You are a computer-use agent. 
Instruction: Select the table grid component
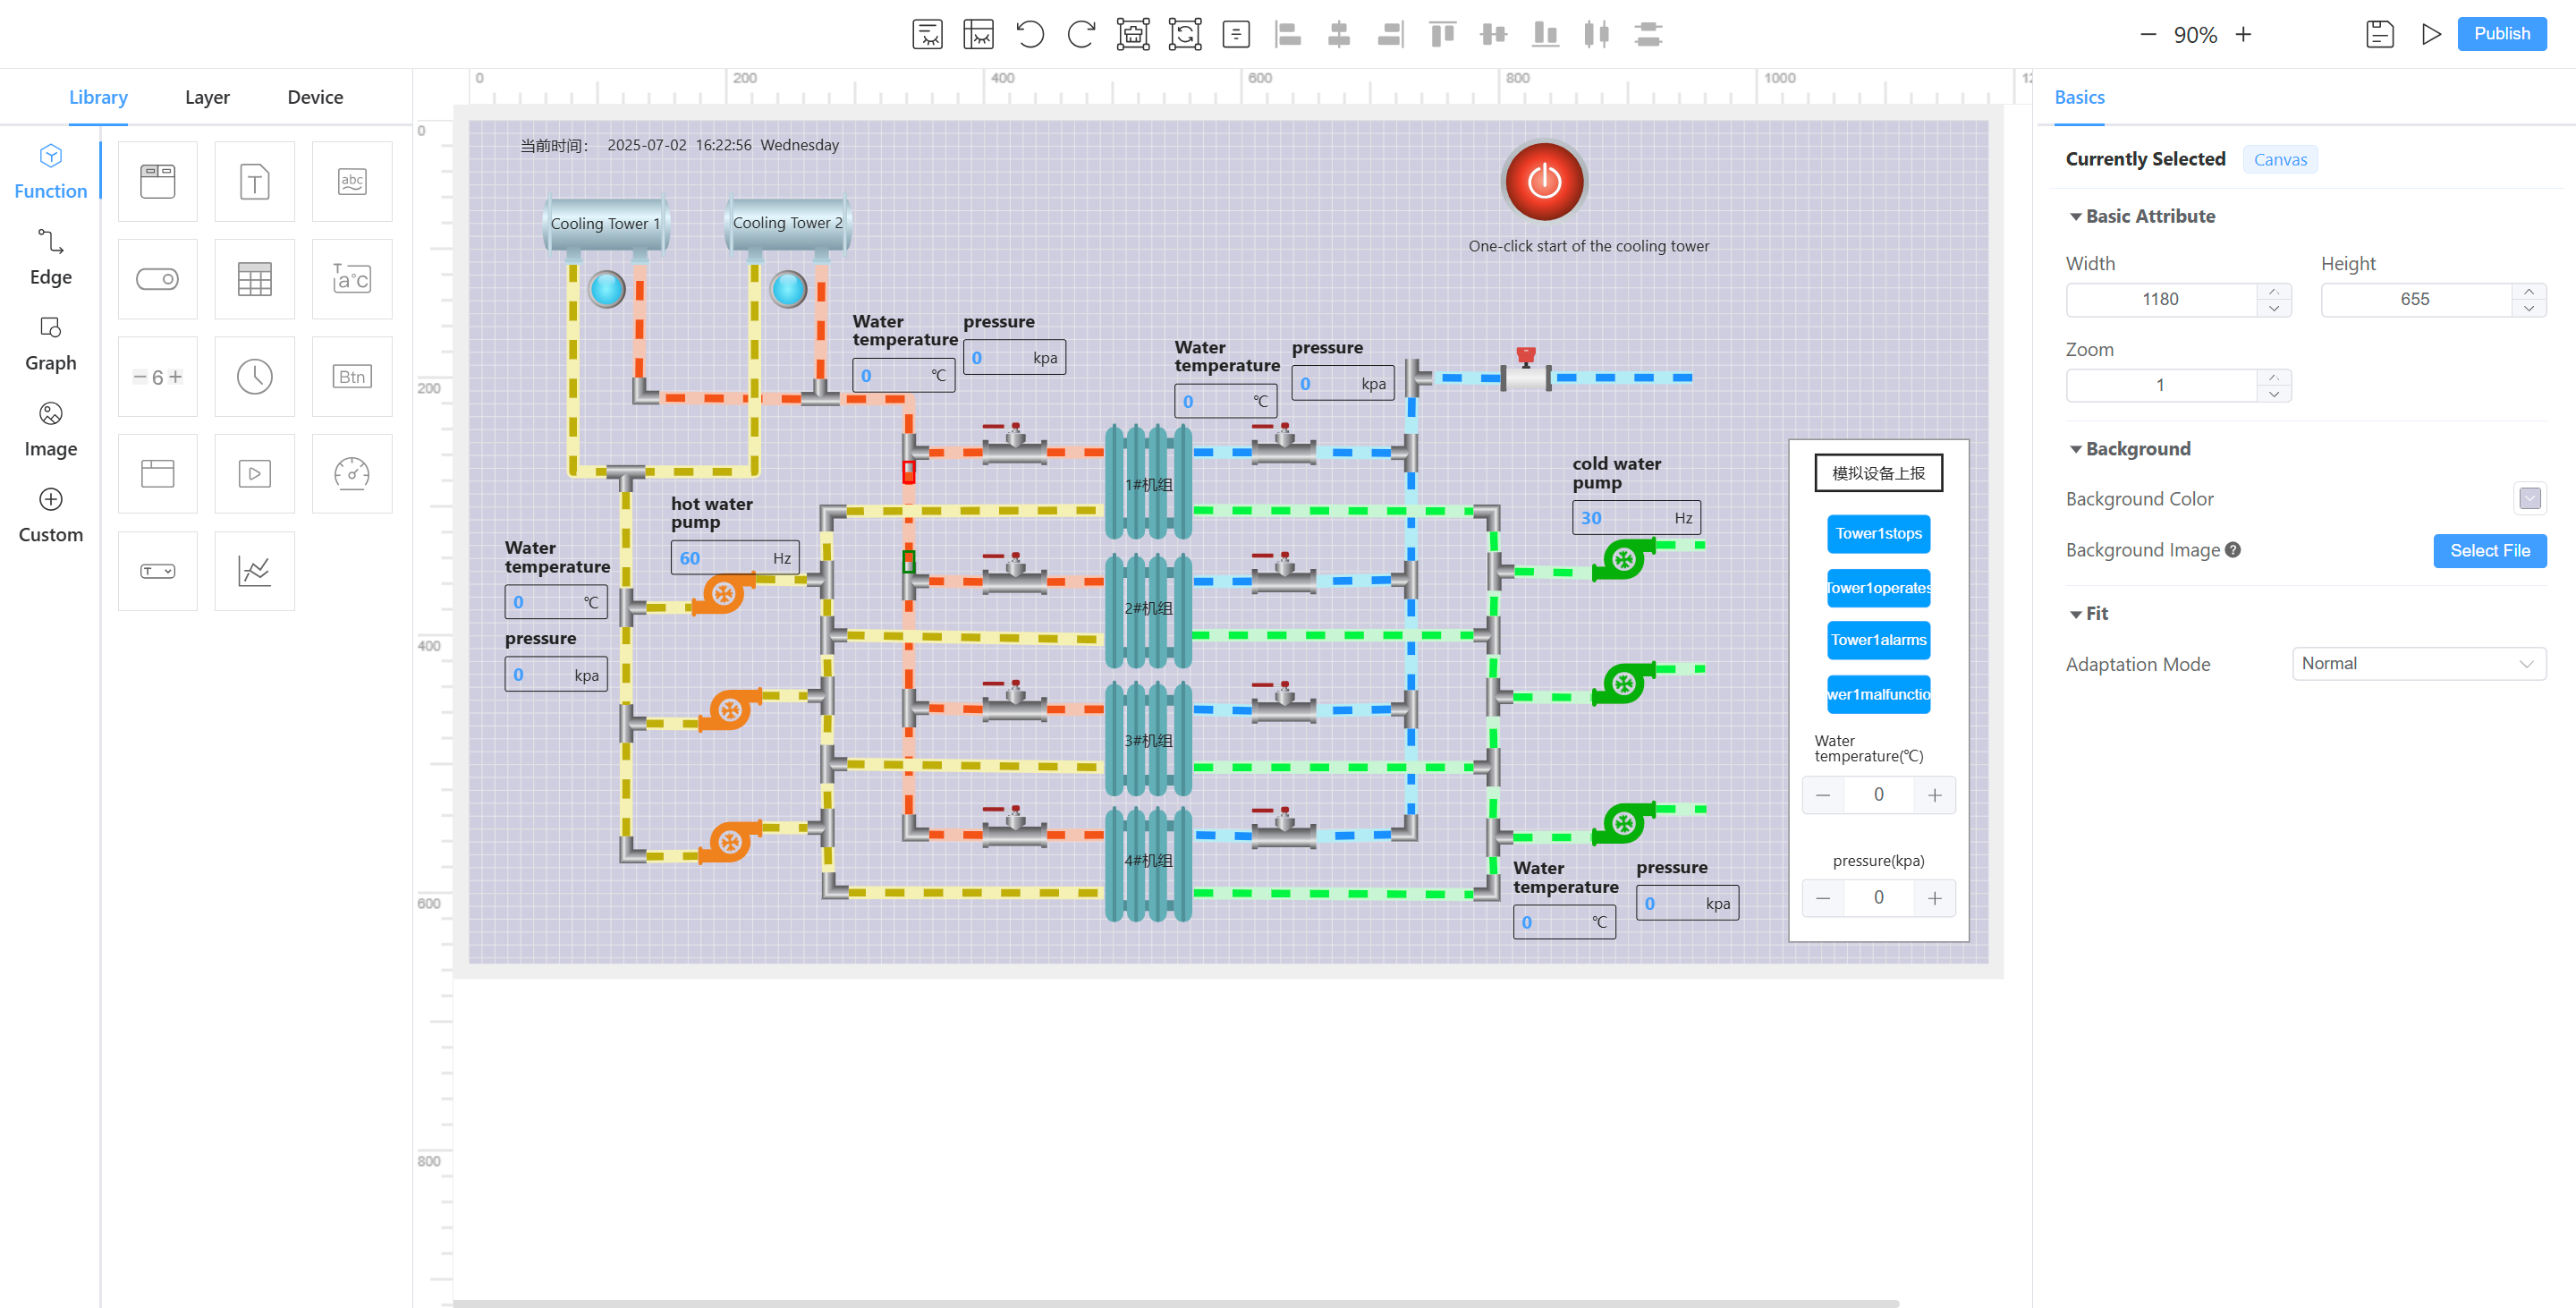pyautogui.click(x=254, y=279)
